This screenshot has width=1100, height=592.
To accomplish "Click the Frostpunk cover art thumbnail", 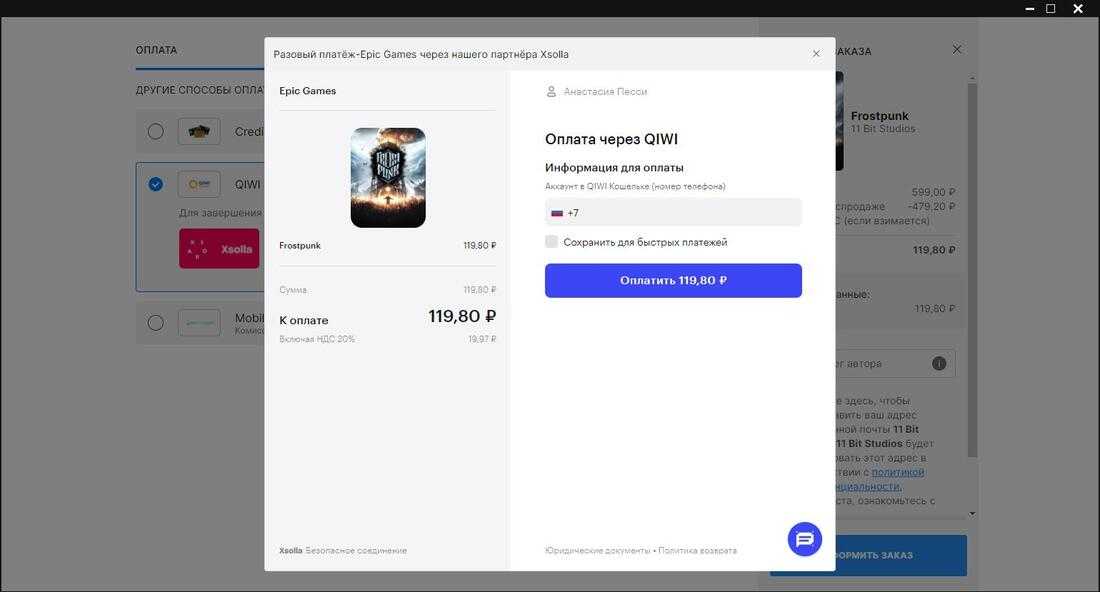I will (x=388, y=178).
